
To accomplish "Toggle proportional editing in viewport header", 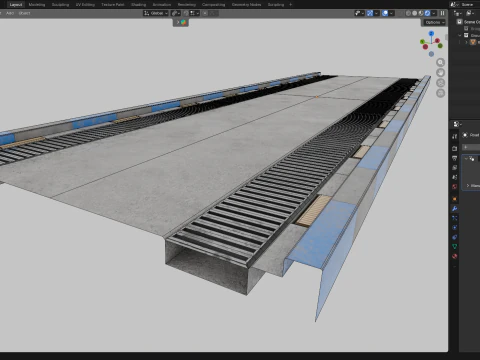I will click(x=205, y=13).
